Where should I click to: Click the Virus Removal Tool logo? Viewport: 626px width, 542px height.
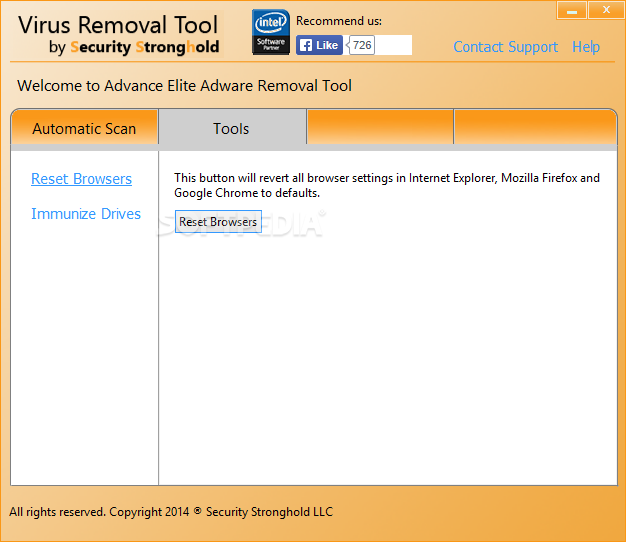pyautogui.click(x=118, y=35)
